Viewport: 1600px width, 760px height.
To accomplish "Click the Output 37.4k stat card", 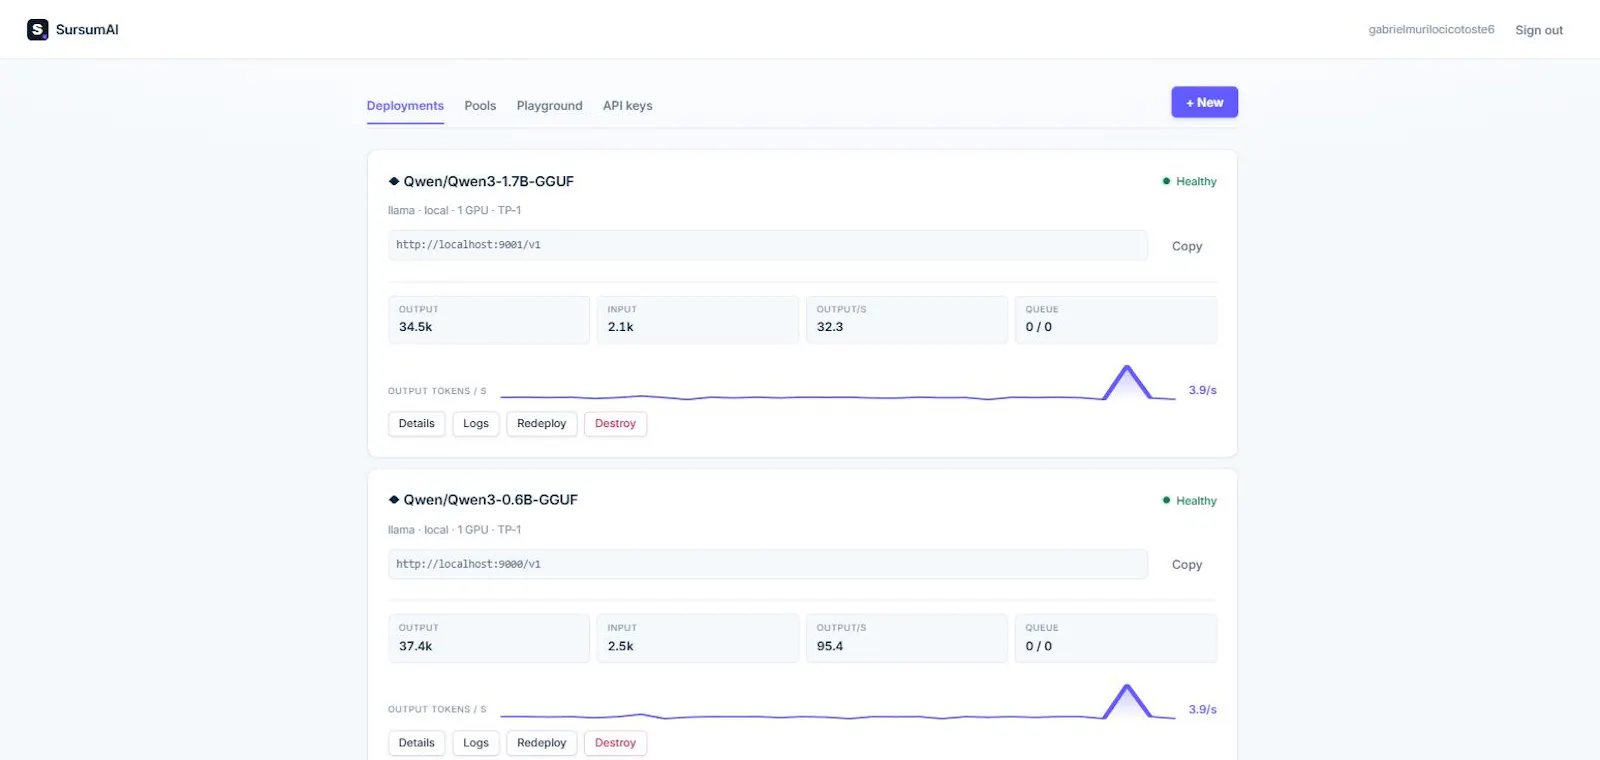I will [x=489, y=639].
